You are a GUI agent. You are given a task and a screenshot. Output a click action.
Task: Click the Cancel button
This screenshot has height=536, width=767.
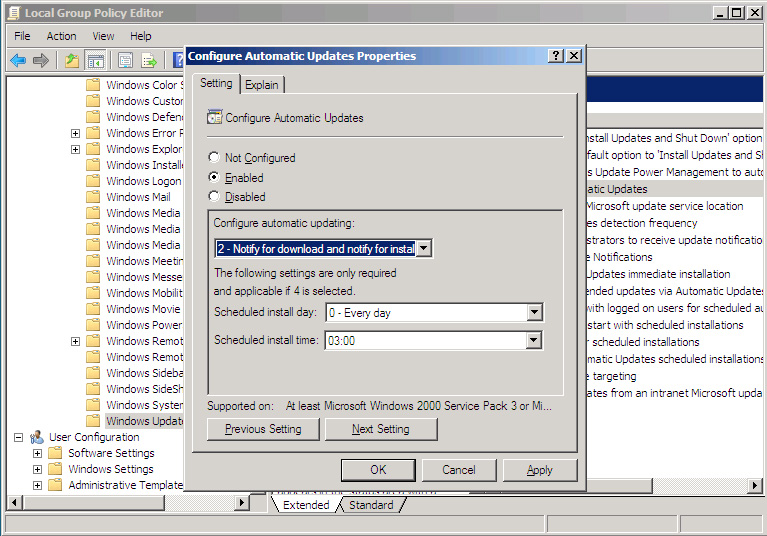click(459, 469)
